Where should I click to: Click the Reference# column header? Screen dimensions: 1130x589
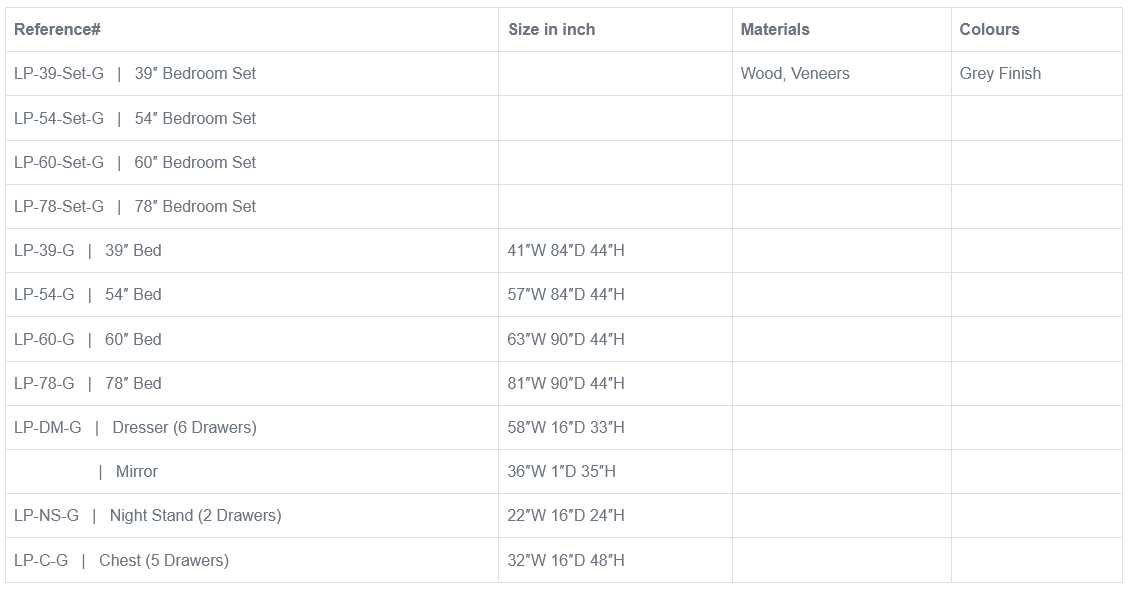(x=57, y=30)
